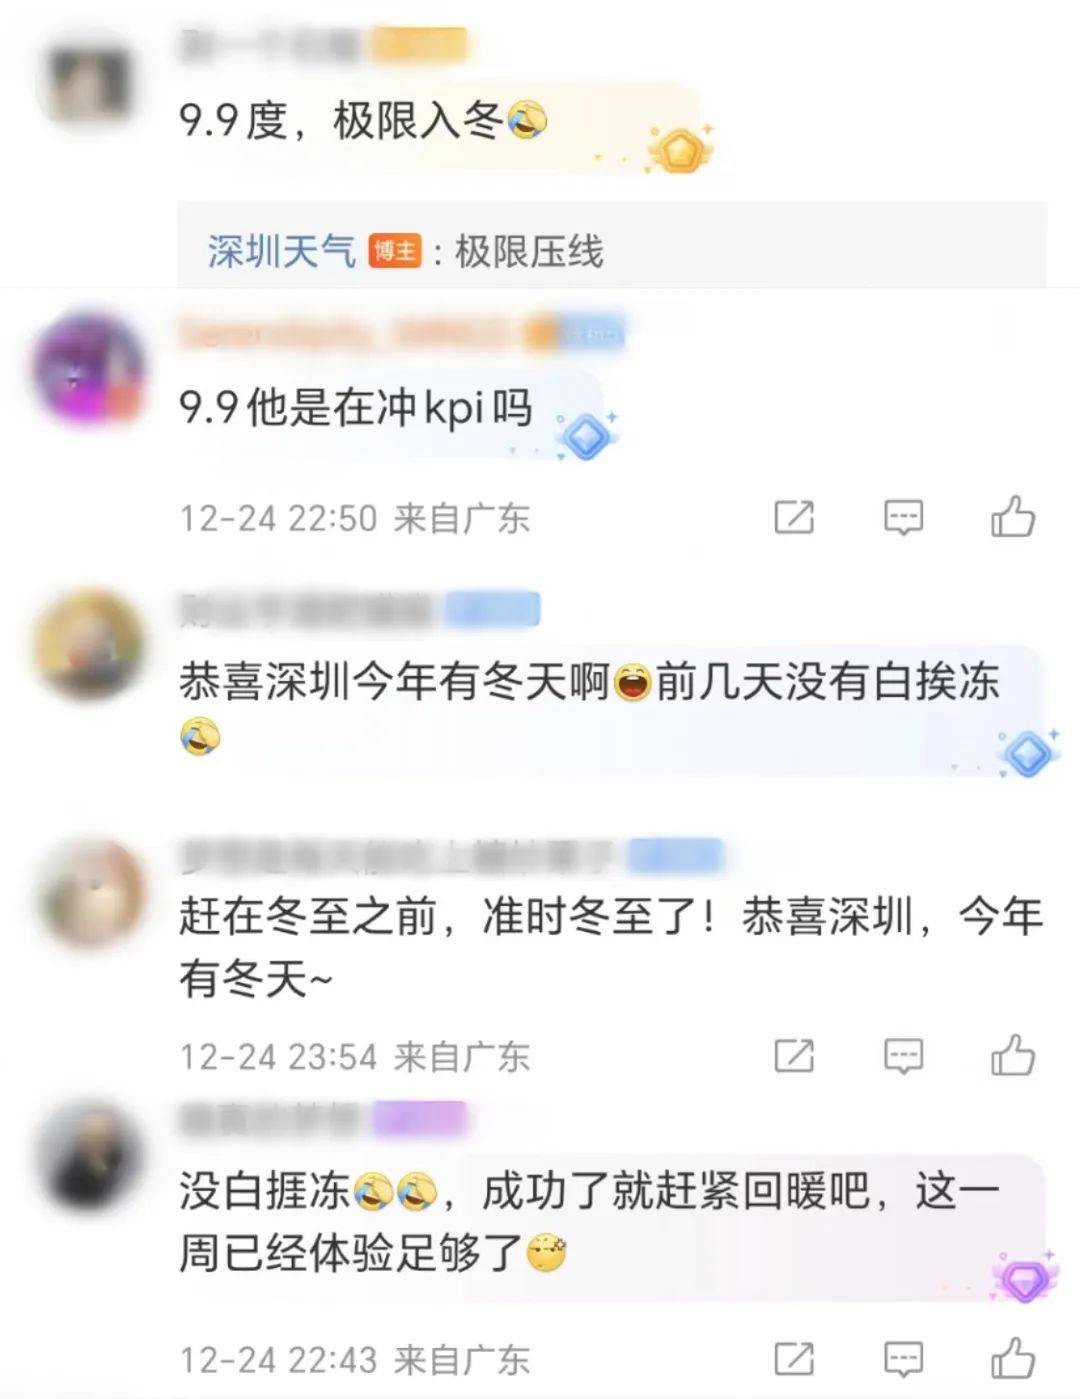Share the 9.9他是在冲kpi吗 comment
The image size is (1080, 1399).
pyautogui.click(x=794, y=517)
